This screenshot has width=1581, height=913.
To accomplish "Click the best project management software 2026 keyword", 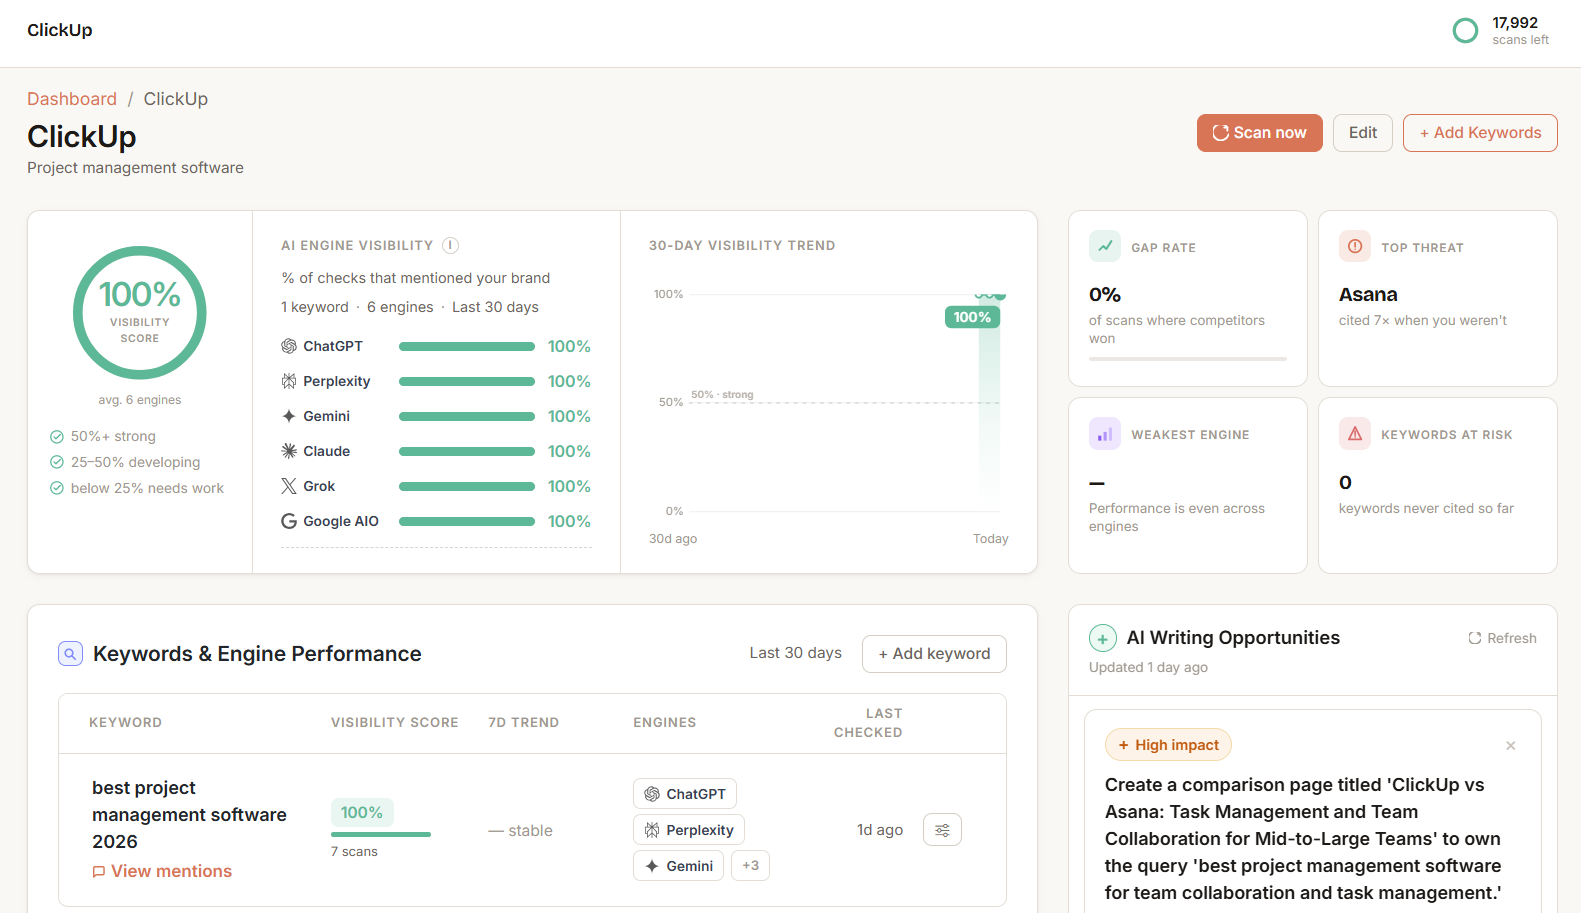I will (189, 815).
